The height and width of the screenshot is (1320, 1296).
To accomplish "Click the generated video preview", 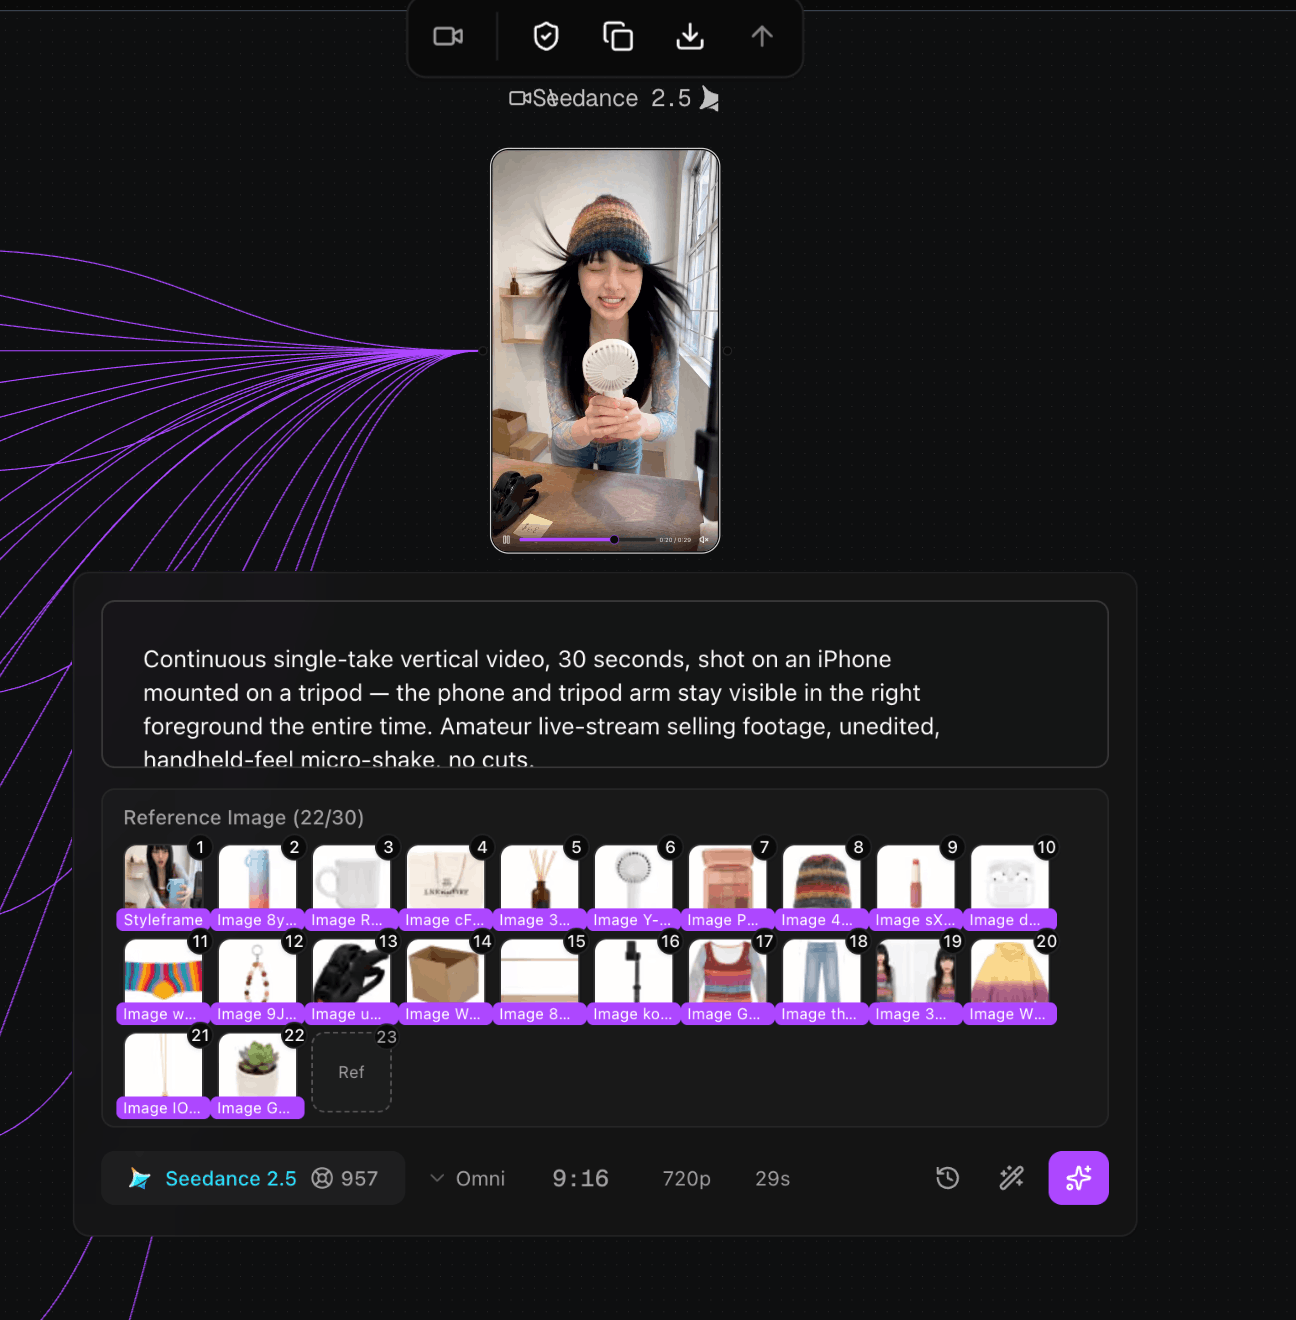I will (x=605, y=350).
